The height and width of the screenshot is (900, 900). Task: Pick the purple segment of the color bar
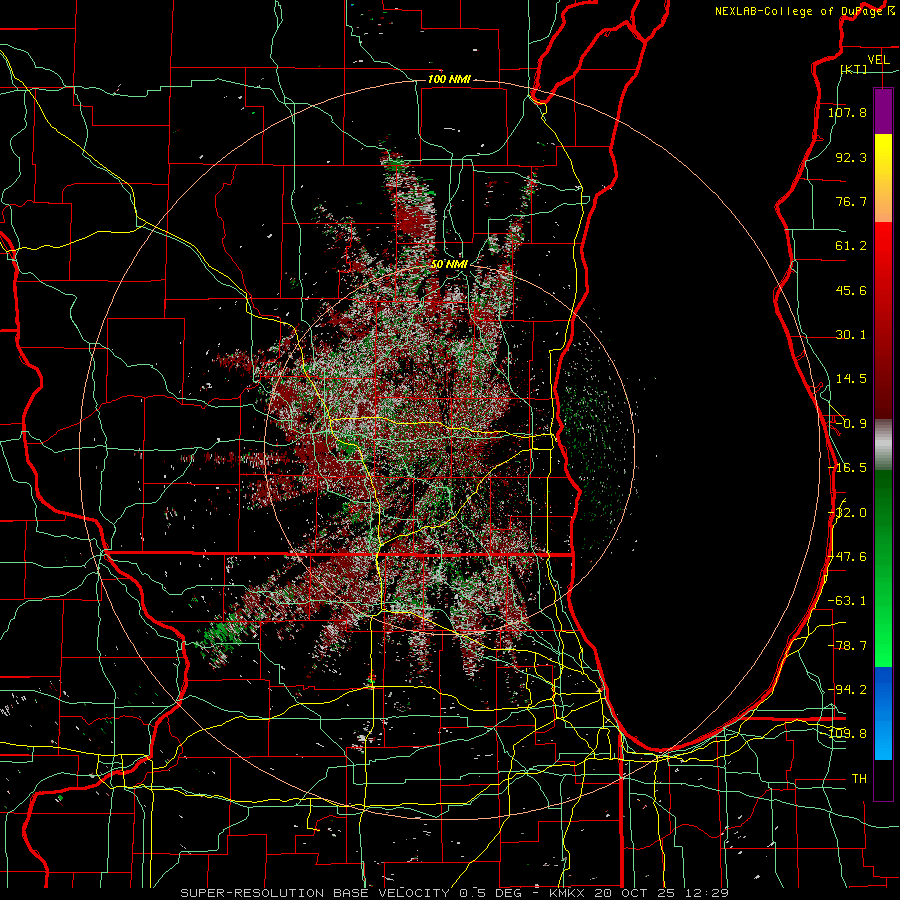pos(883,111)
